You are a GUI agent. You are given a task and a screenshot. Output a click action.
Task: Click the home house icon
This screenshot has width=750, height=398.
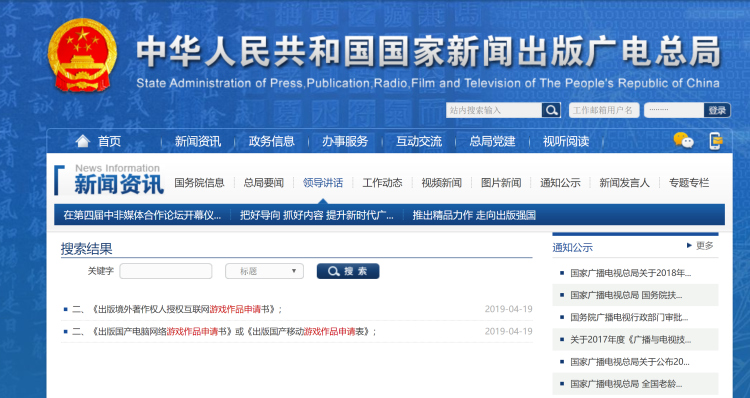[82, 141]
